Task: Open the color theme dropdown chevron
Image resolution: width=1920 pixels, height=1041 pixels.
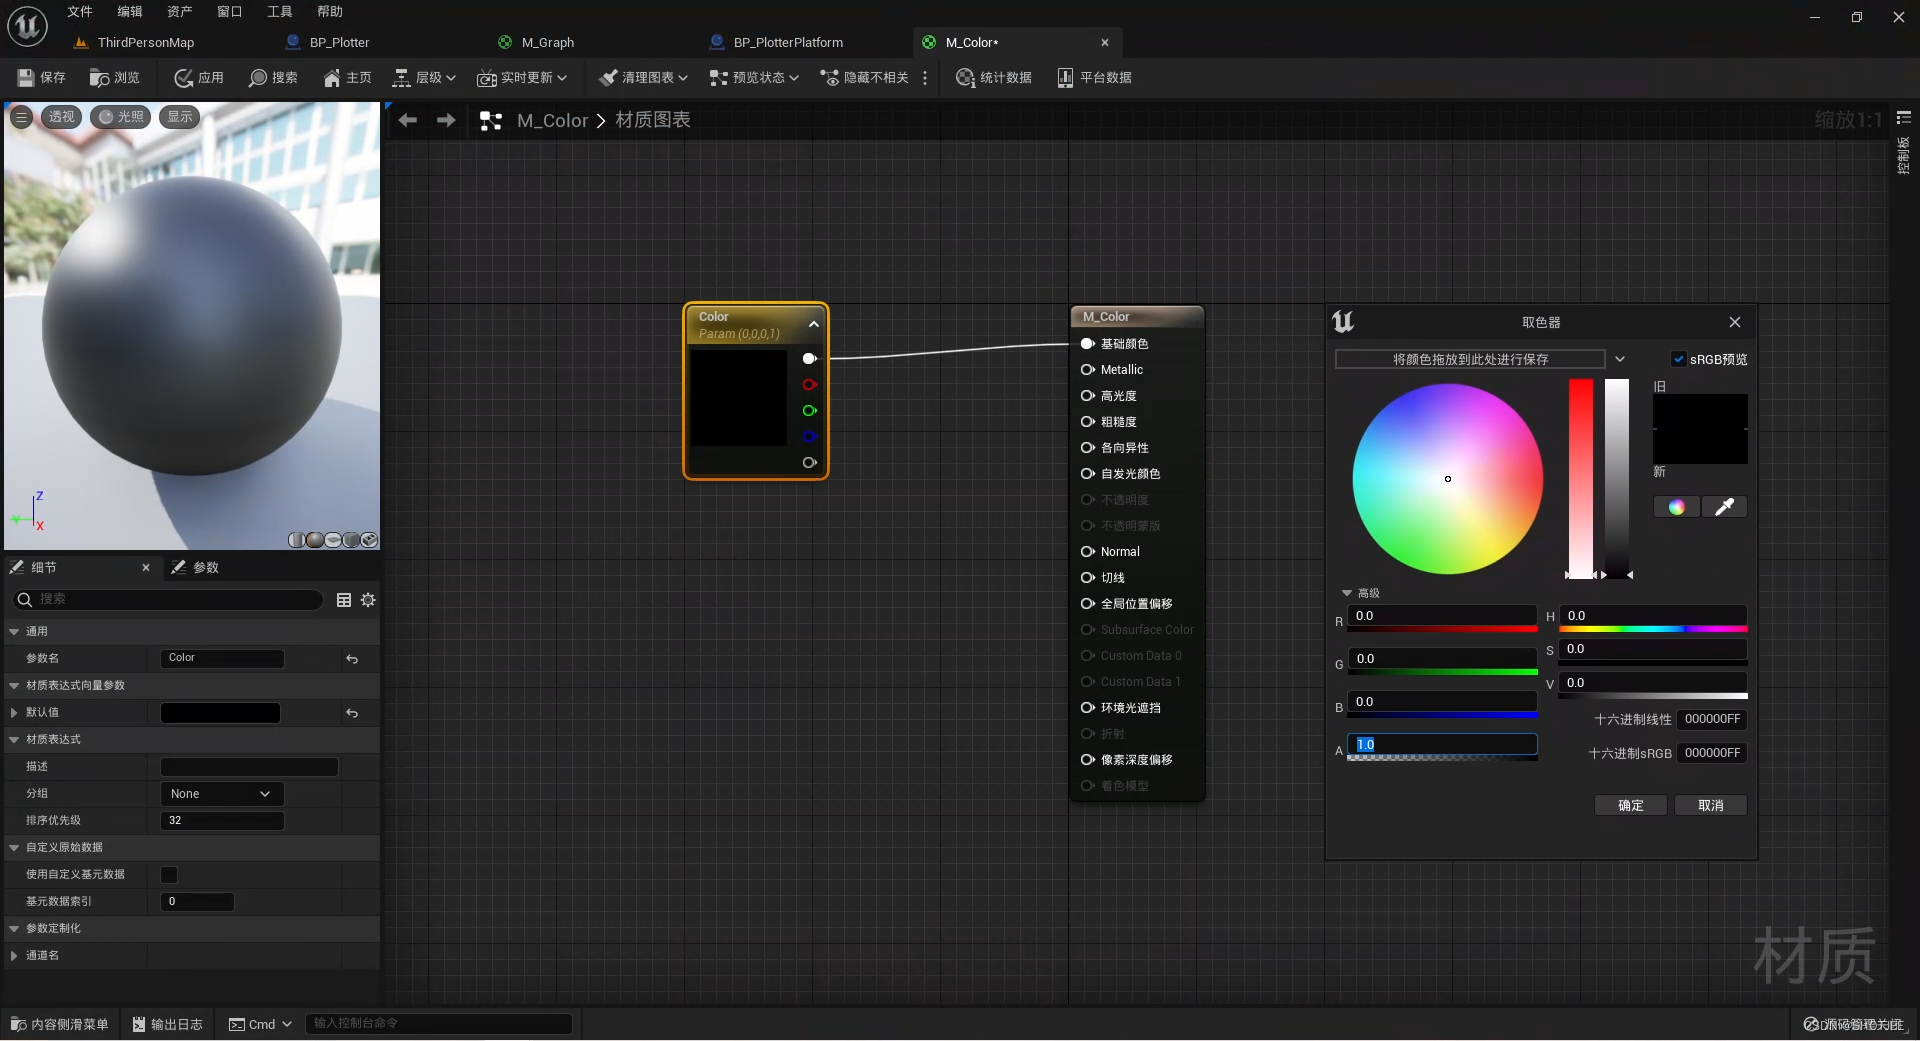Action: click(x=1620, y=359)
